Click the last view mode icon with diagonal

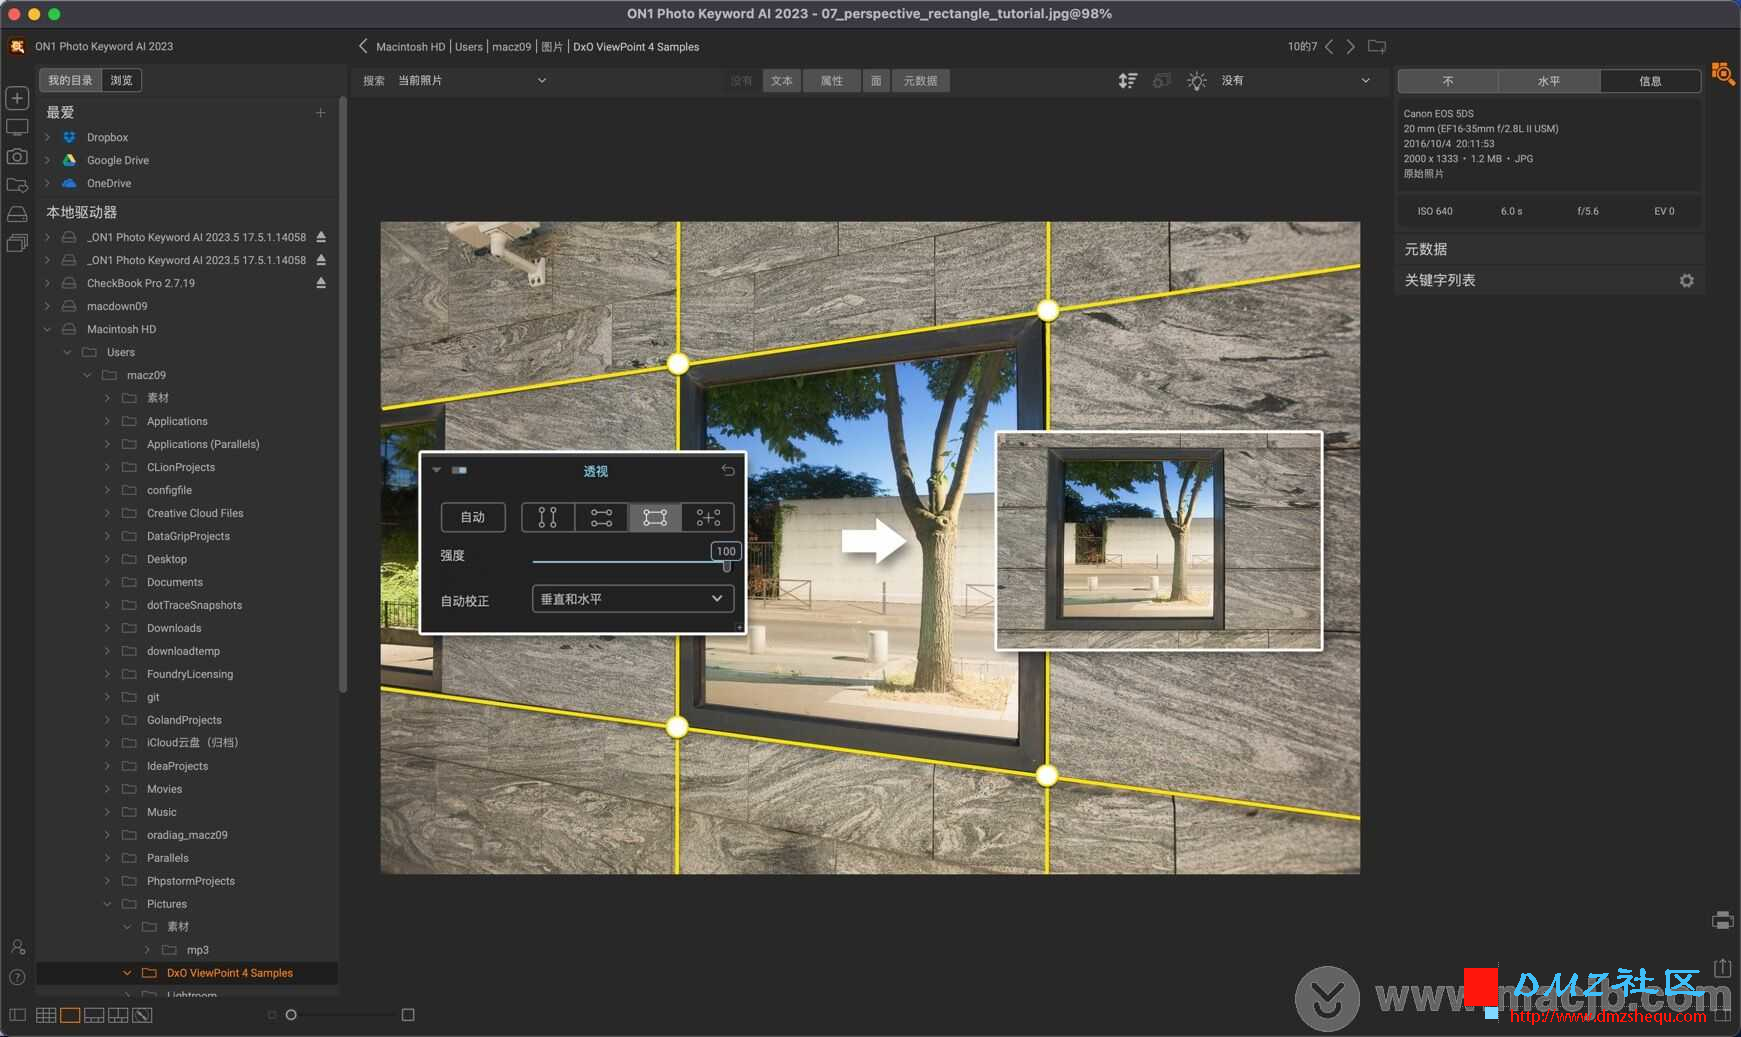(x=142, y=1015)
